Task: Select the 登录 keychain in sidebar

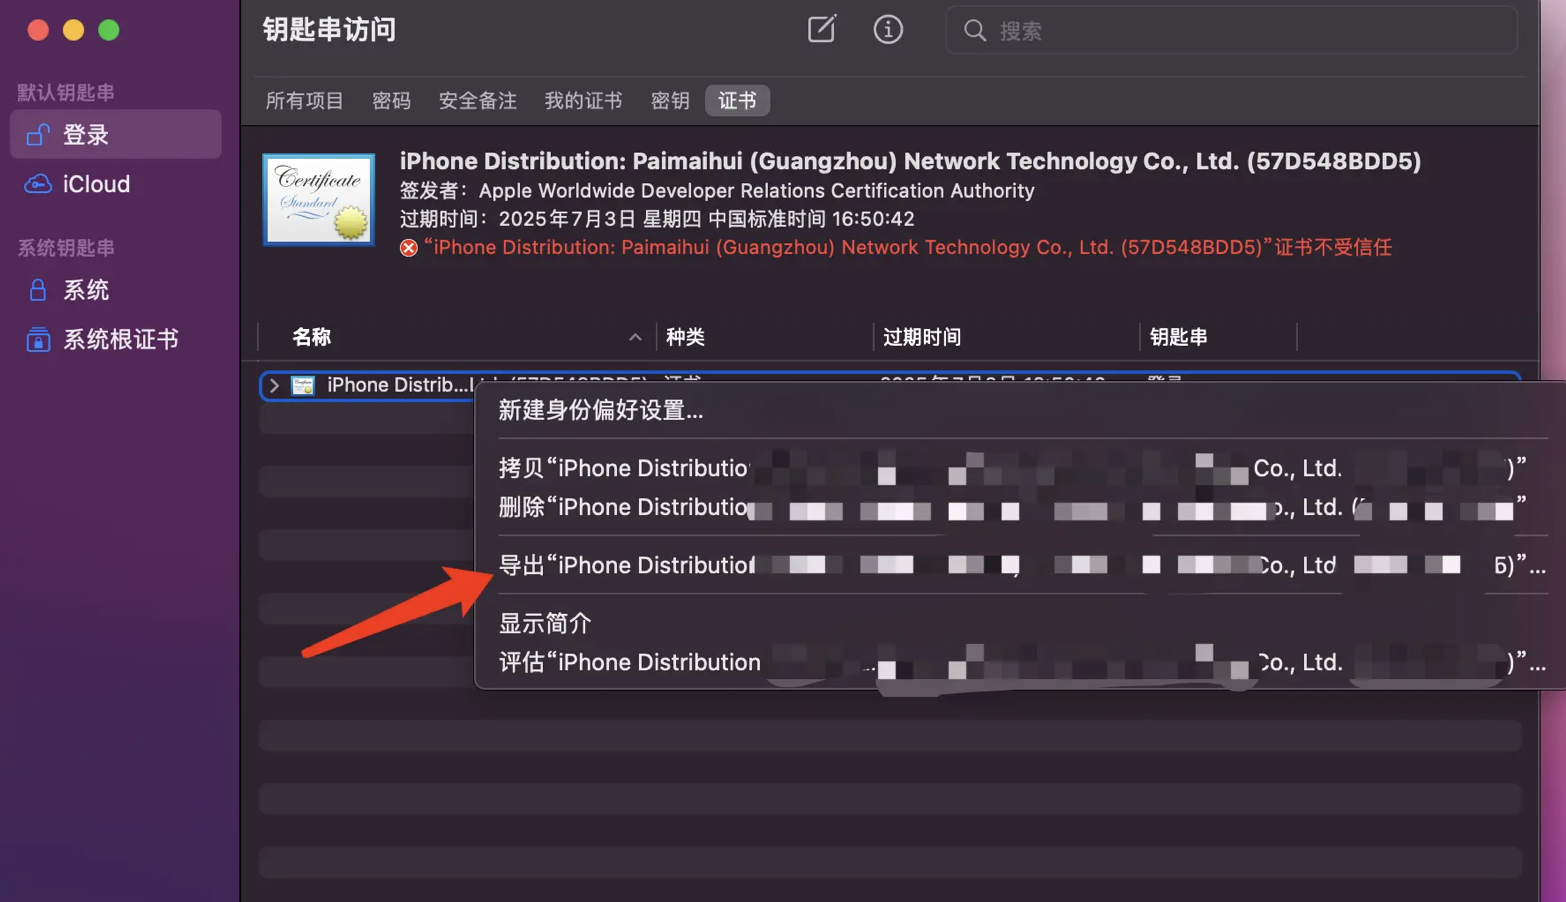Action: coord(116,134)
